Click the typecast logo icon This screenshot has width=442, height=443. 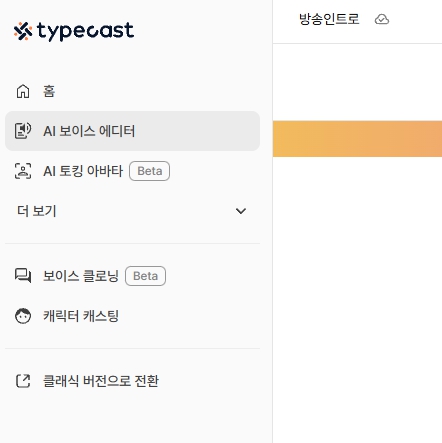click(x=23, y=31)
